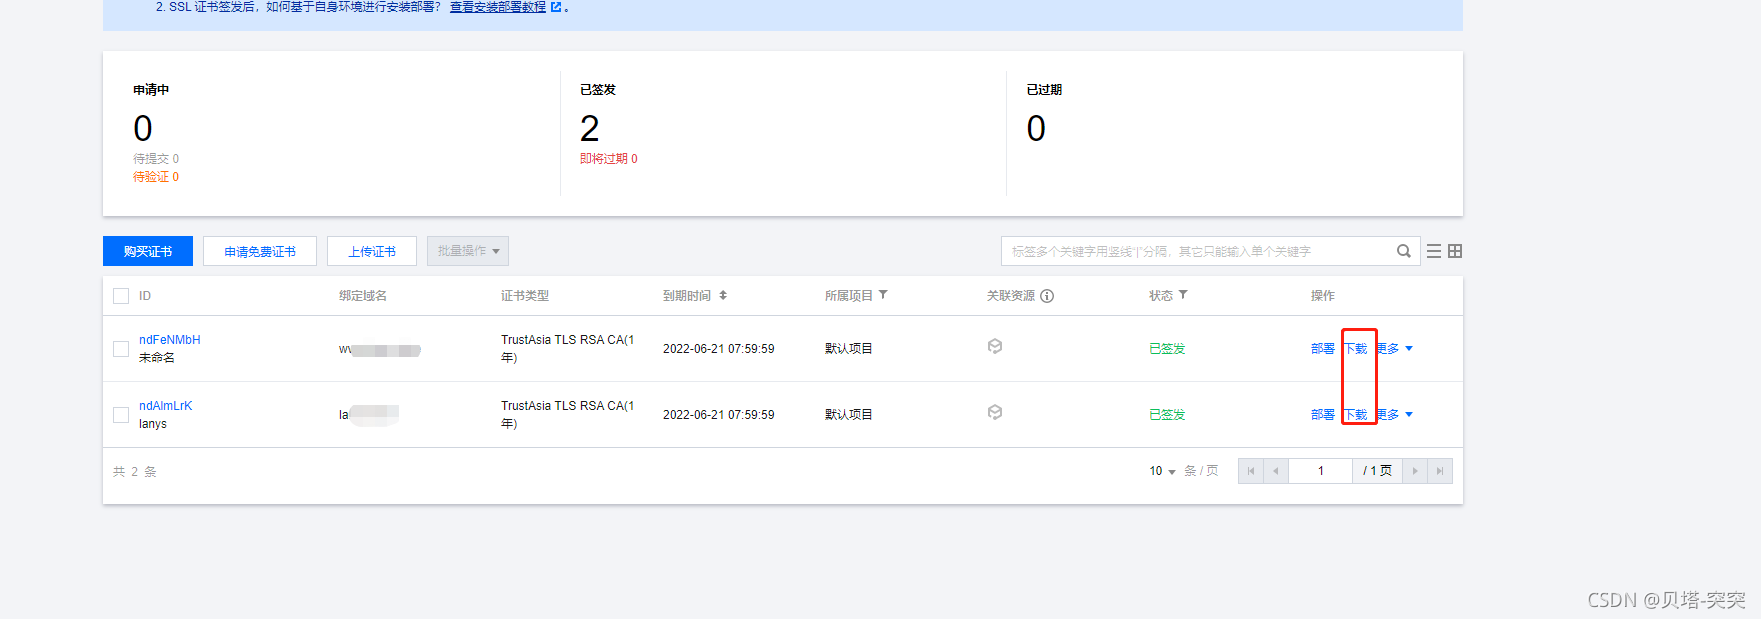1761x619 pixels.
Task: Click the lanys certificate remark
Action: point(153,424)
